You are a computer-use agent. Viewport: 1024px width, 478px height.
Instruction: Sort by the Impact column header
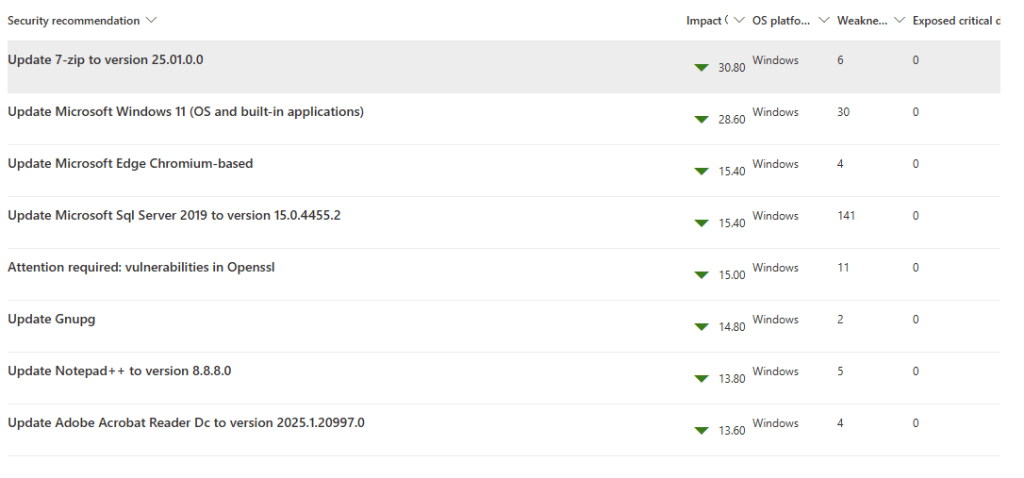[x=705, y=20]
